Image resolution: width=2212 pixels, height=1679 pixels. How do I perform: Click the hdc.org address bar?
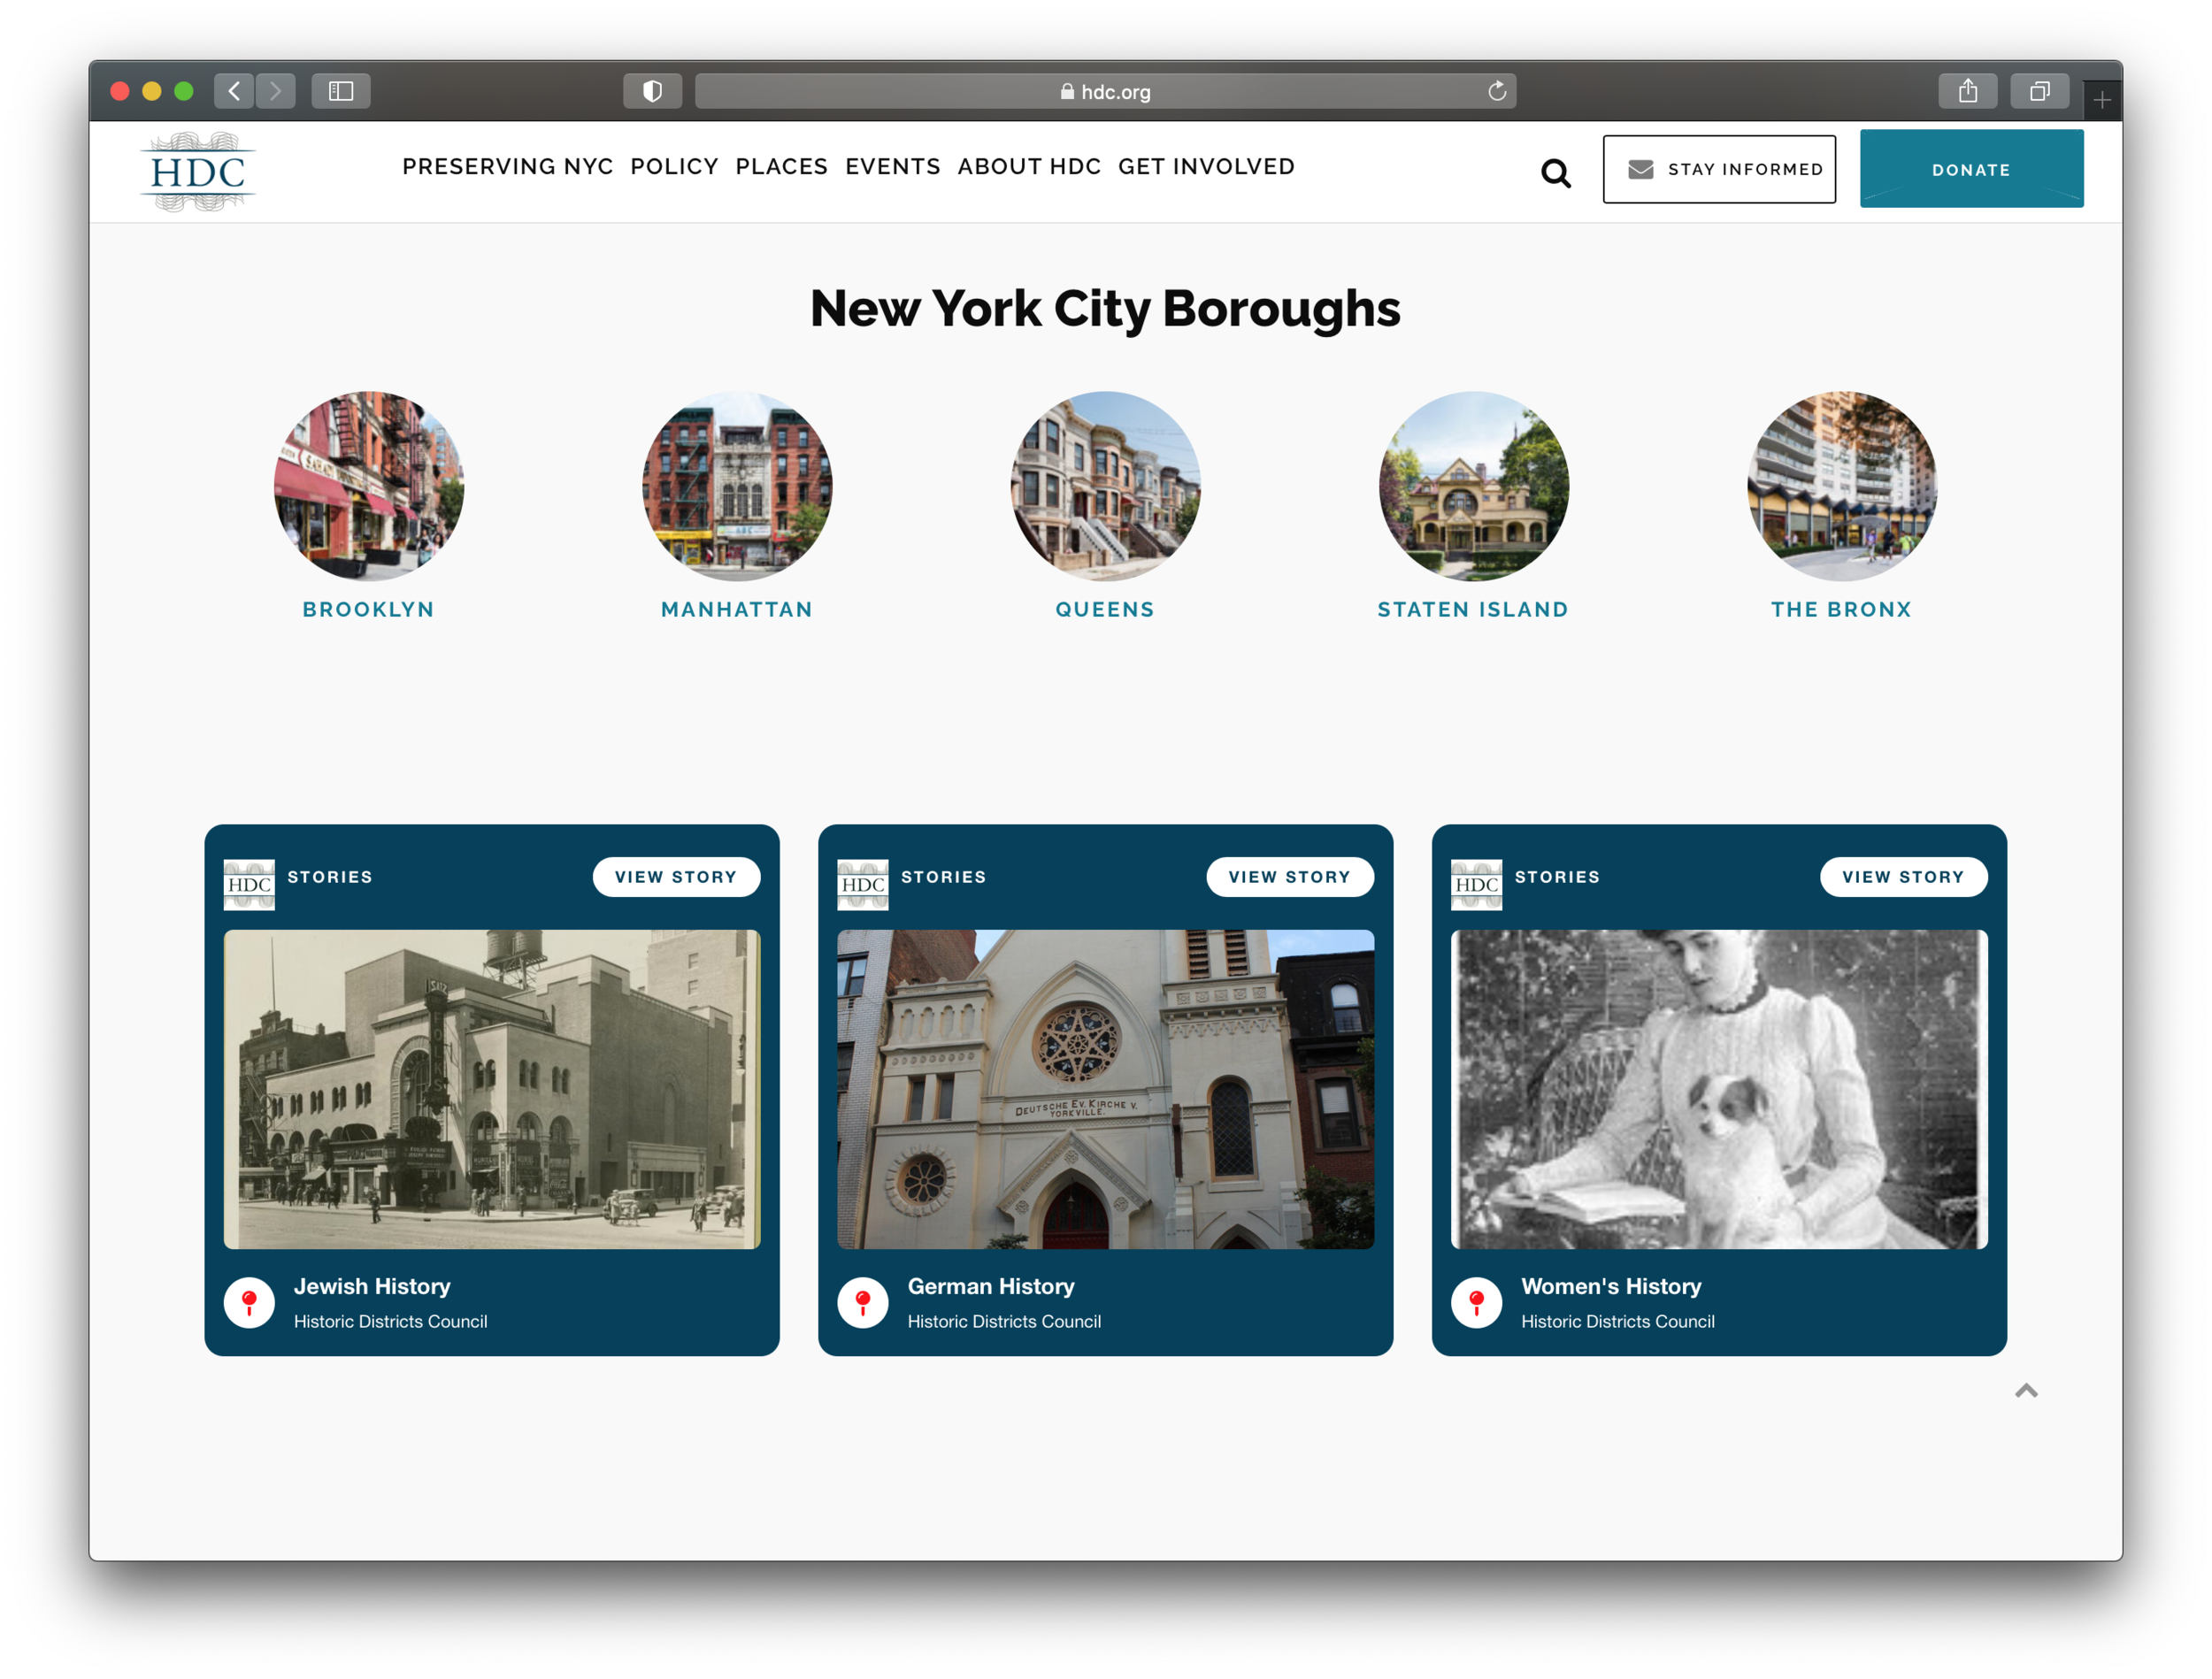click(x=1104, y=91)
